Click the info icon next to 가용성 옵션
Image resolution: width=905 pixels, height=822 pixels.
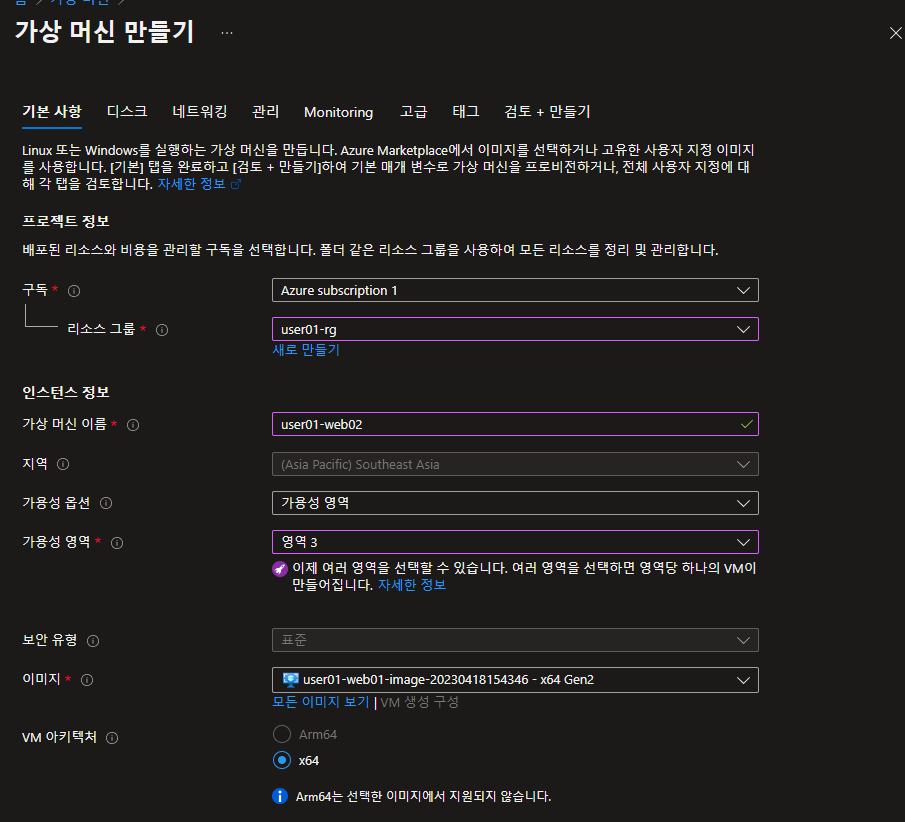[106, 503]
